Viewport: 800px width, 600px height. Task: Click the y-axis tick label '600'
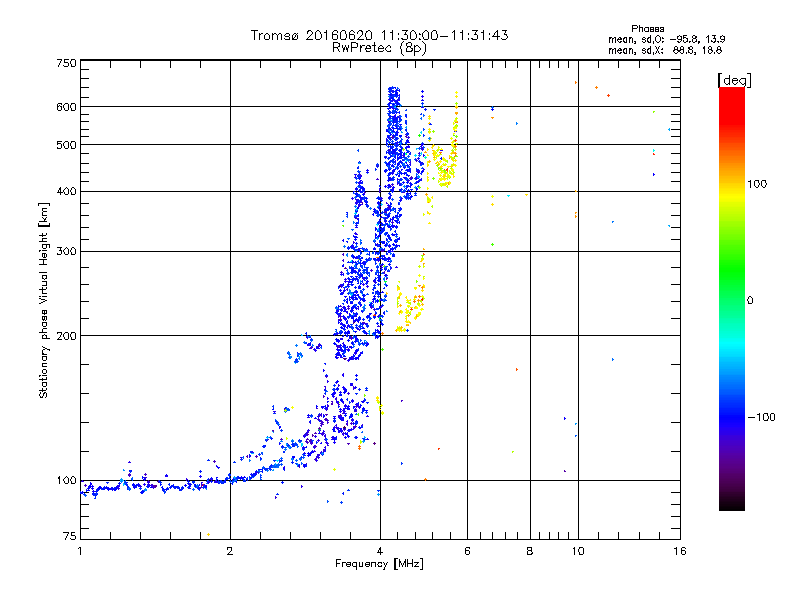point(66,107)
